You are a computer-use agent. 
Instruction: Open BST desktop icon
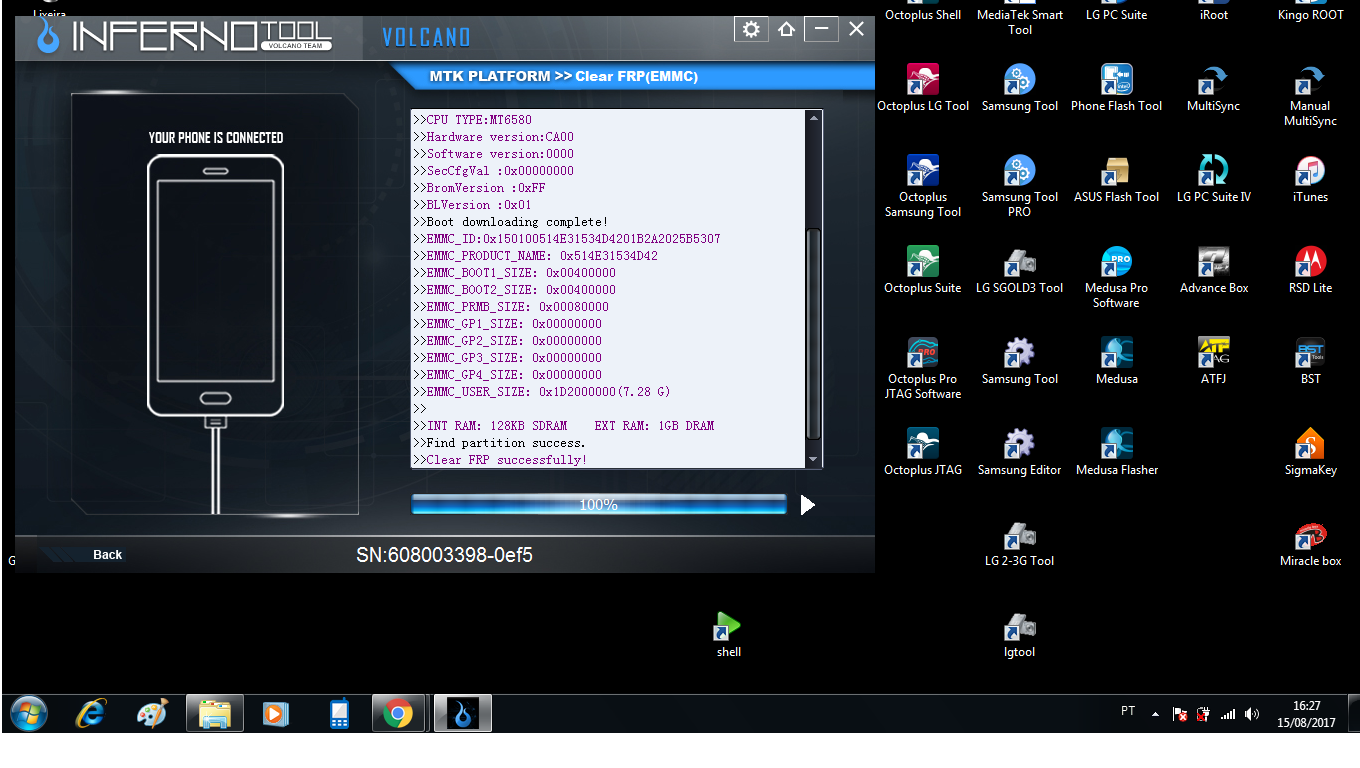pos(1310,361)
